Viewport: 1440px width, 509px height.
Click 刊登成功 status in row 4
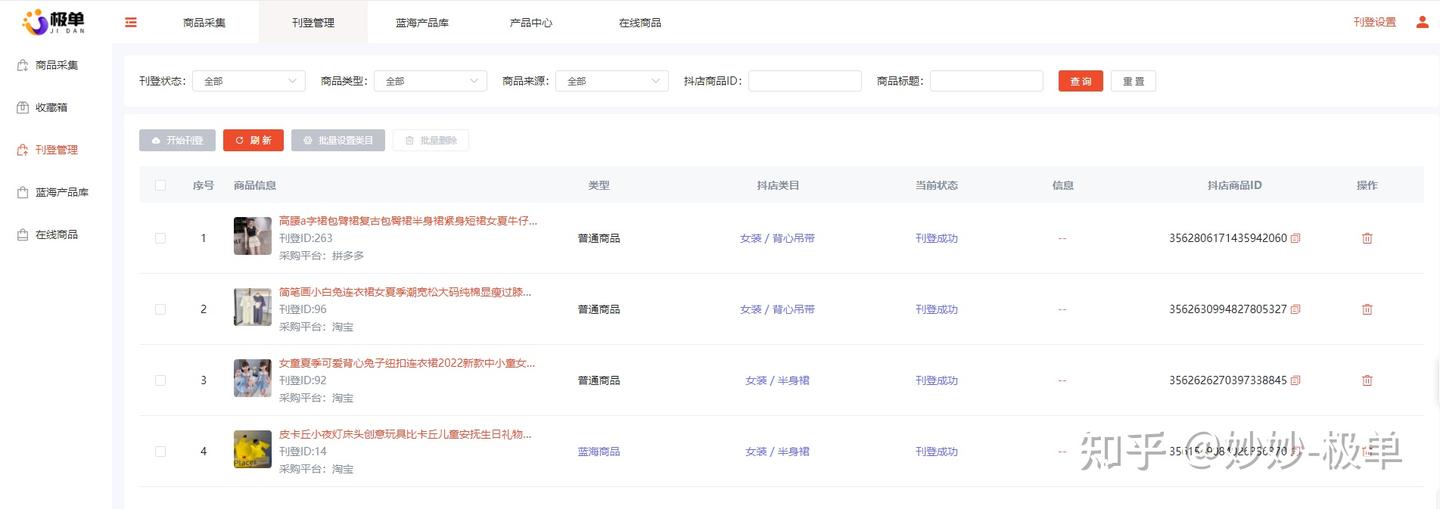point(936,451)
